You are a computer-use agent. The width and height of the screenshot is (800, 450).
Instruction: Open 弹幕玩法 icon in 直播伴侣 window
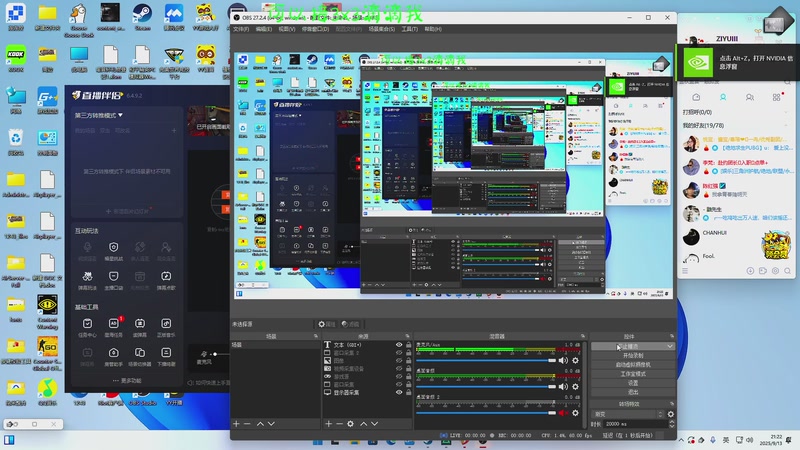pos(87,280)
